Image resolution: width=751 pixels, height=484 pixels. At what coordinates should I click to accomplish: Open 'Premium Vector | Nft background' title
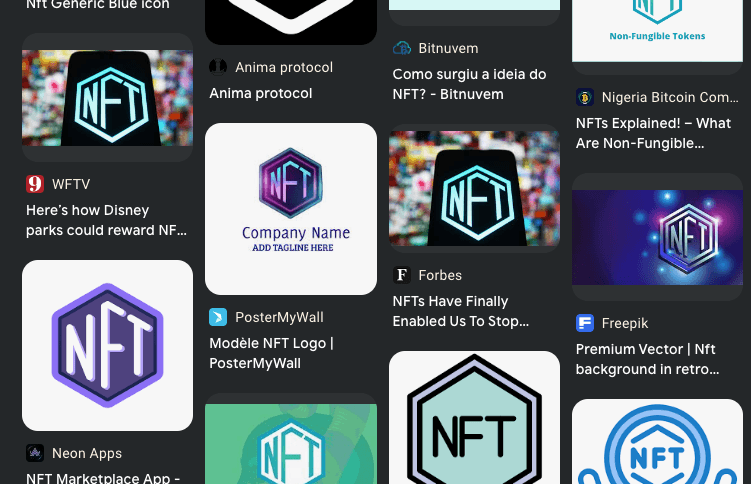648,359
